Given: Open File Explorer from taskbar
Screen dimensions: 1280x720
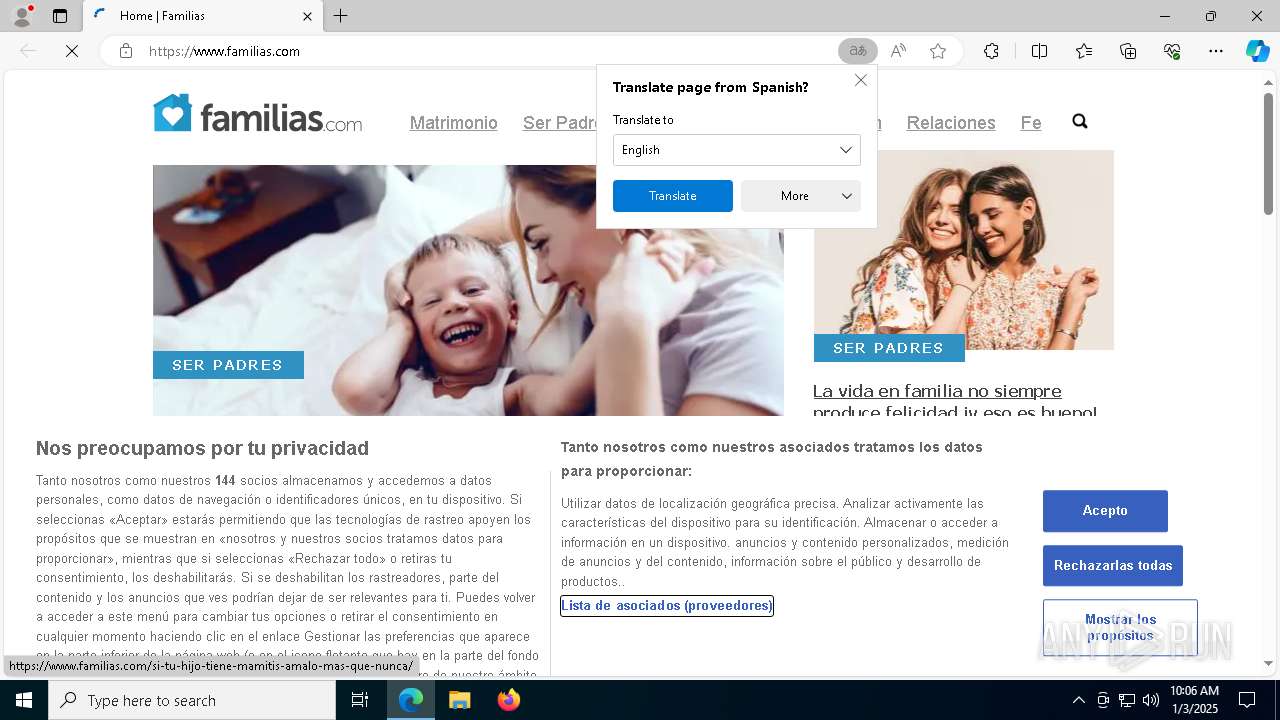Looking at the screenshot, I should pyautogui.click(x=460, y=700).
